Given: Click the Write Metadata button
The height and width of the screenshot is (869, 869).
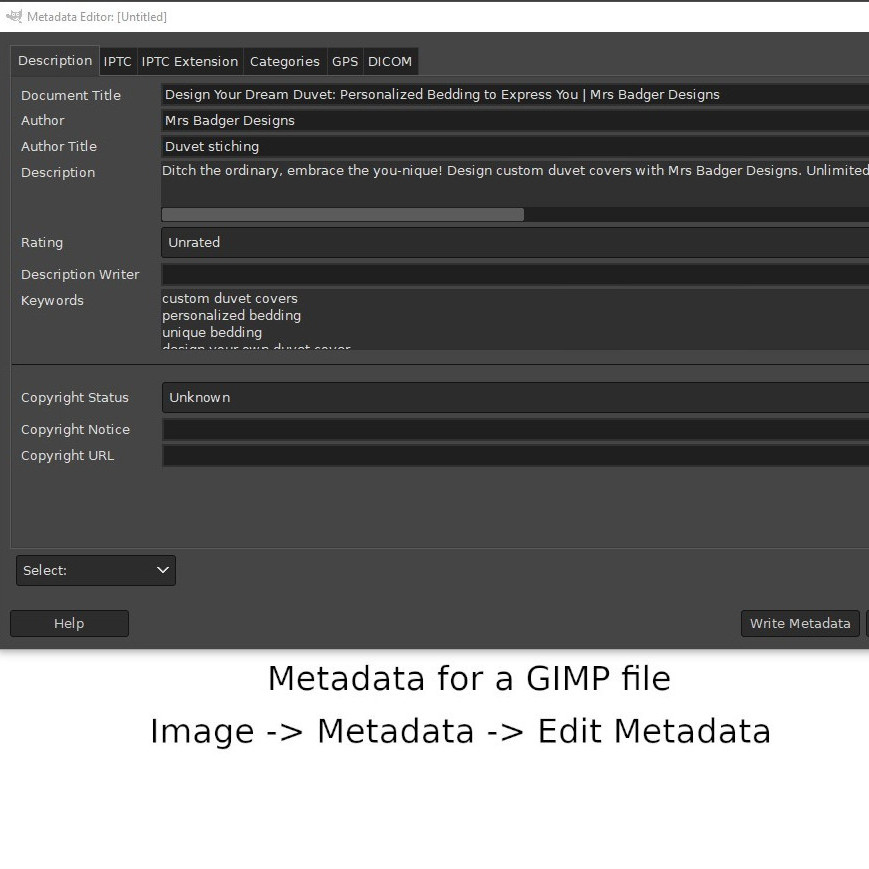Looking at the screenshot, I should 800,624.
